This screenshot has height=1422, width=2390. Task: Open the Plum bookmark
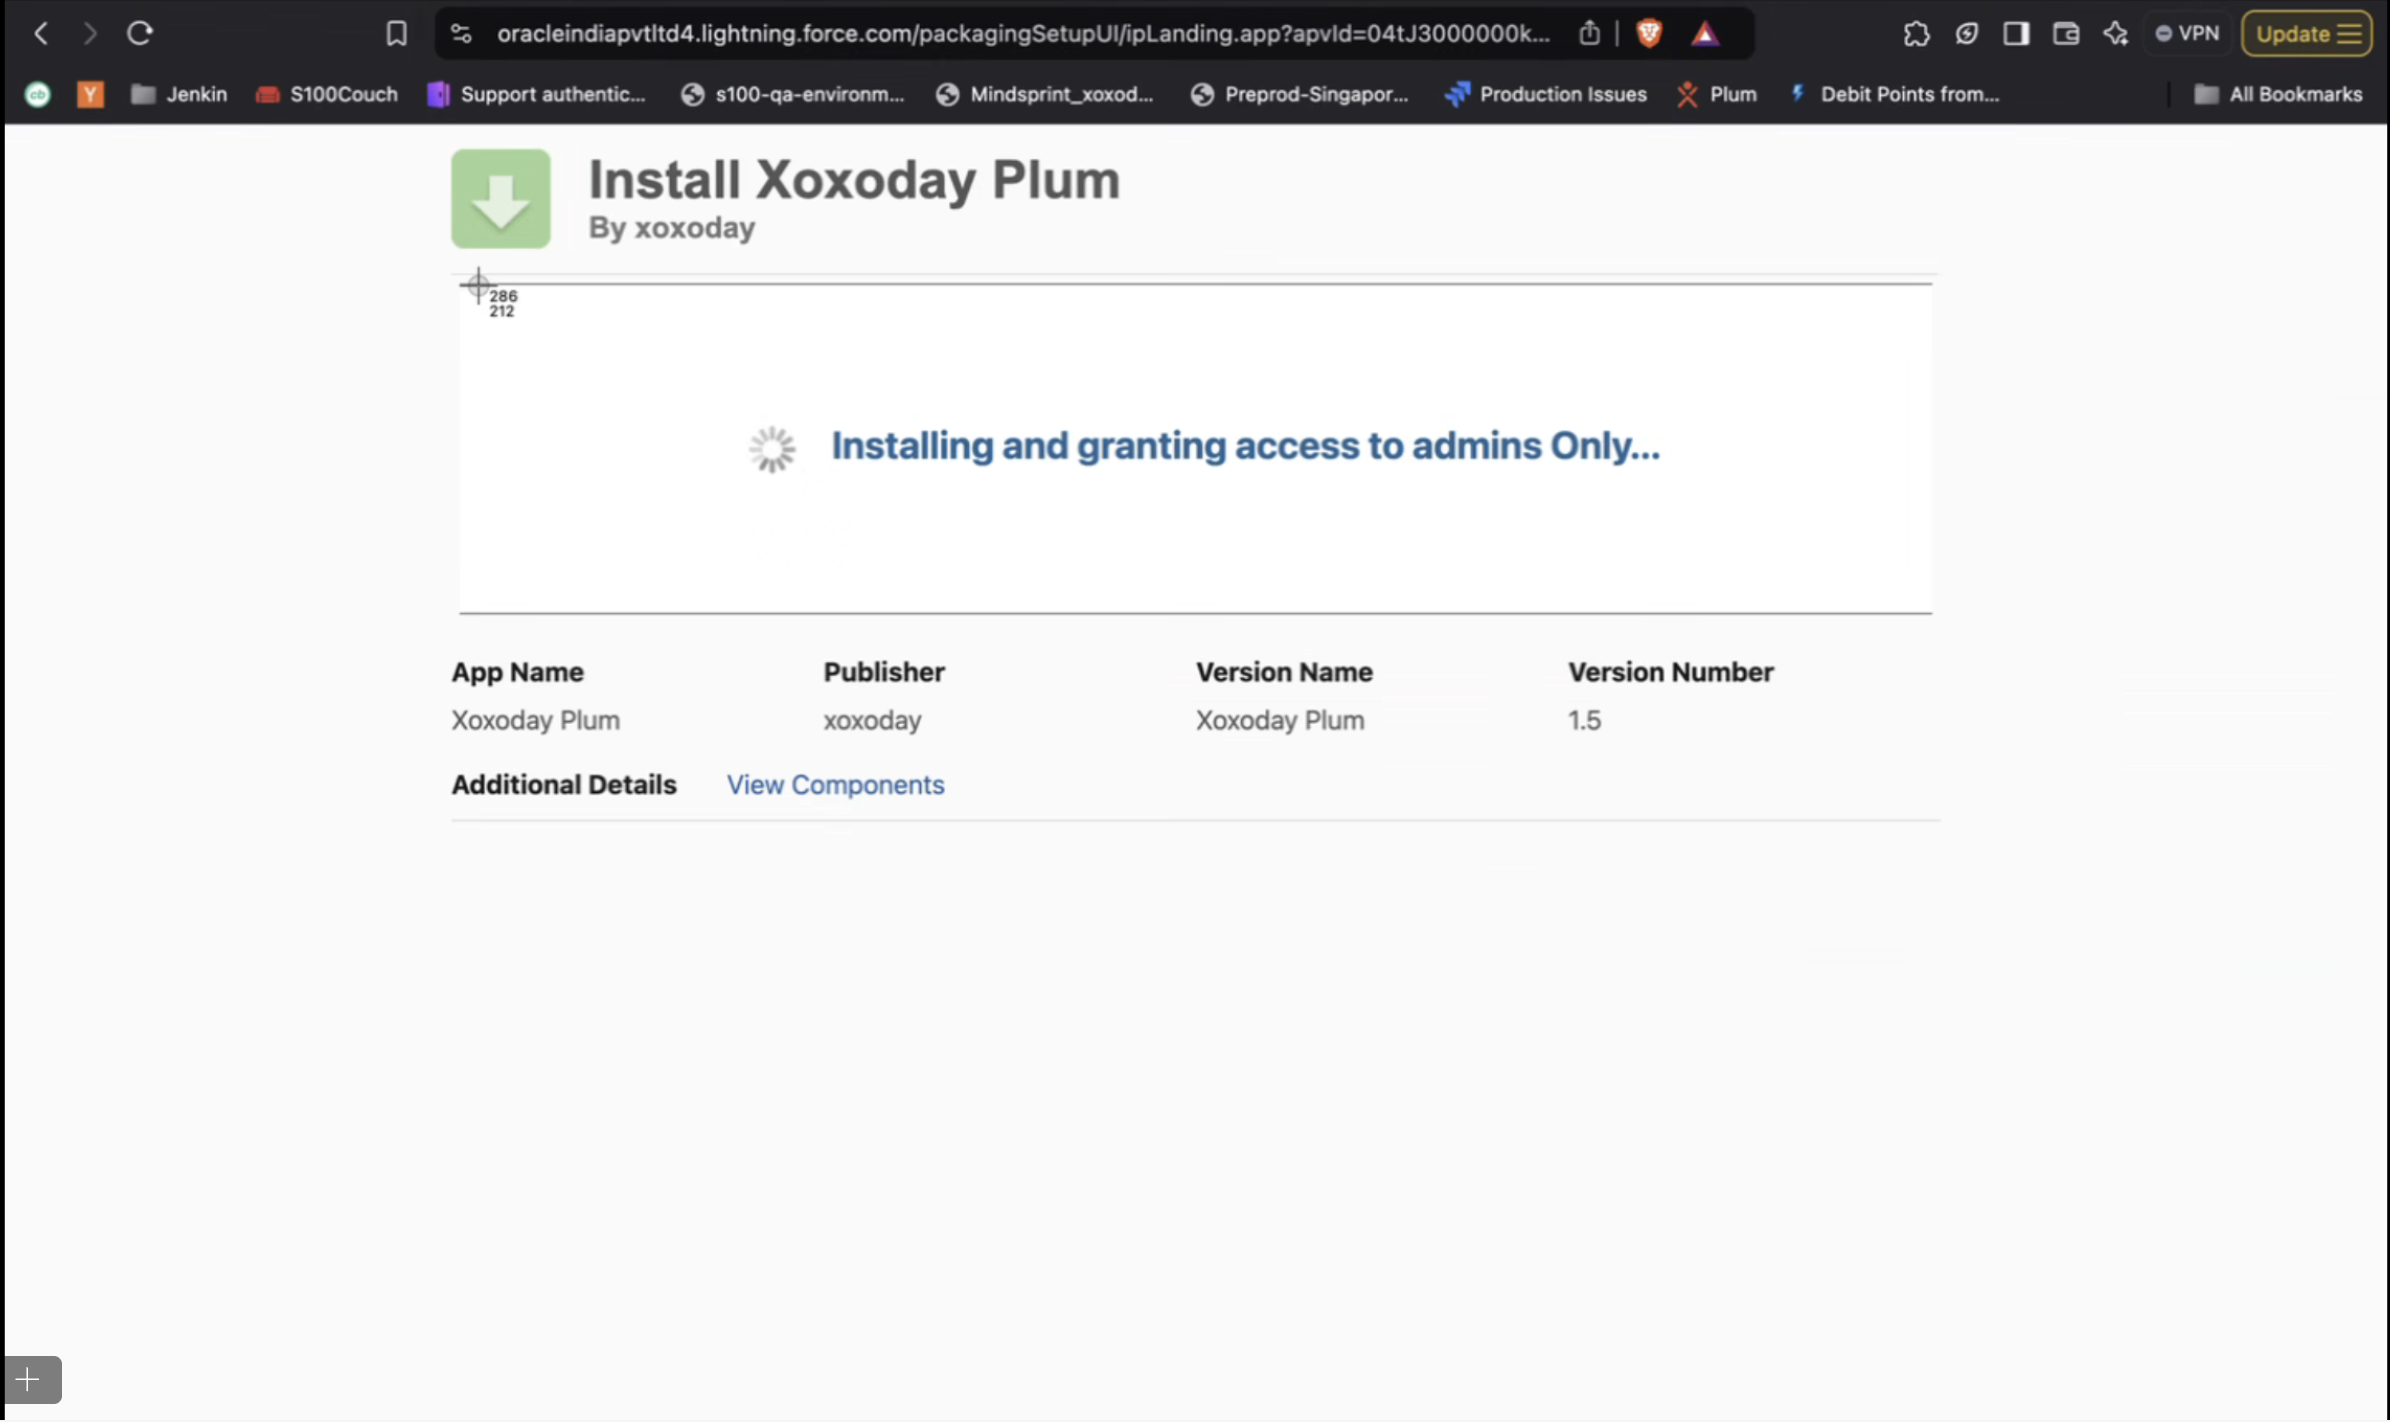(x=1716, y=94)
